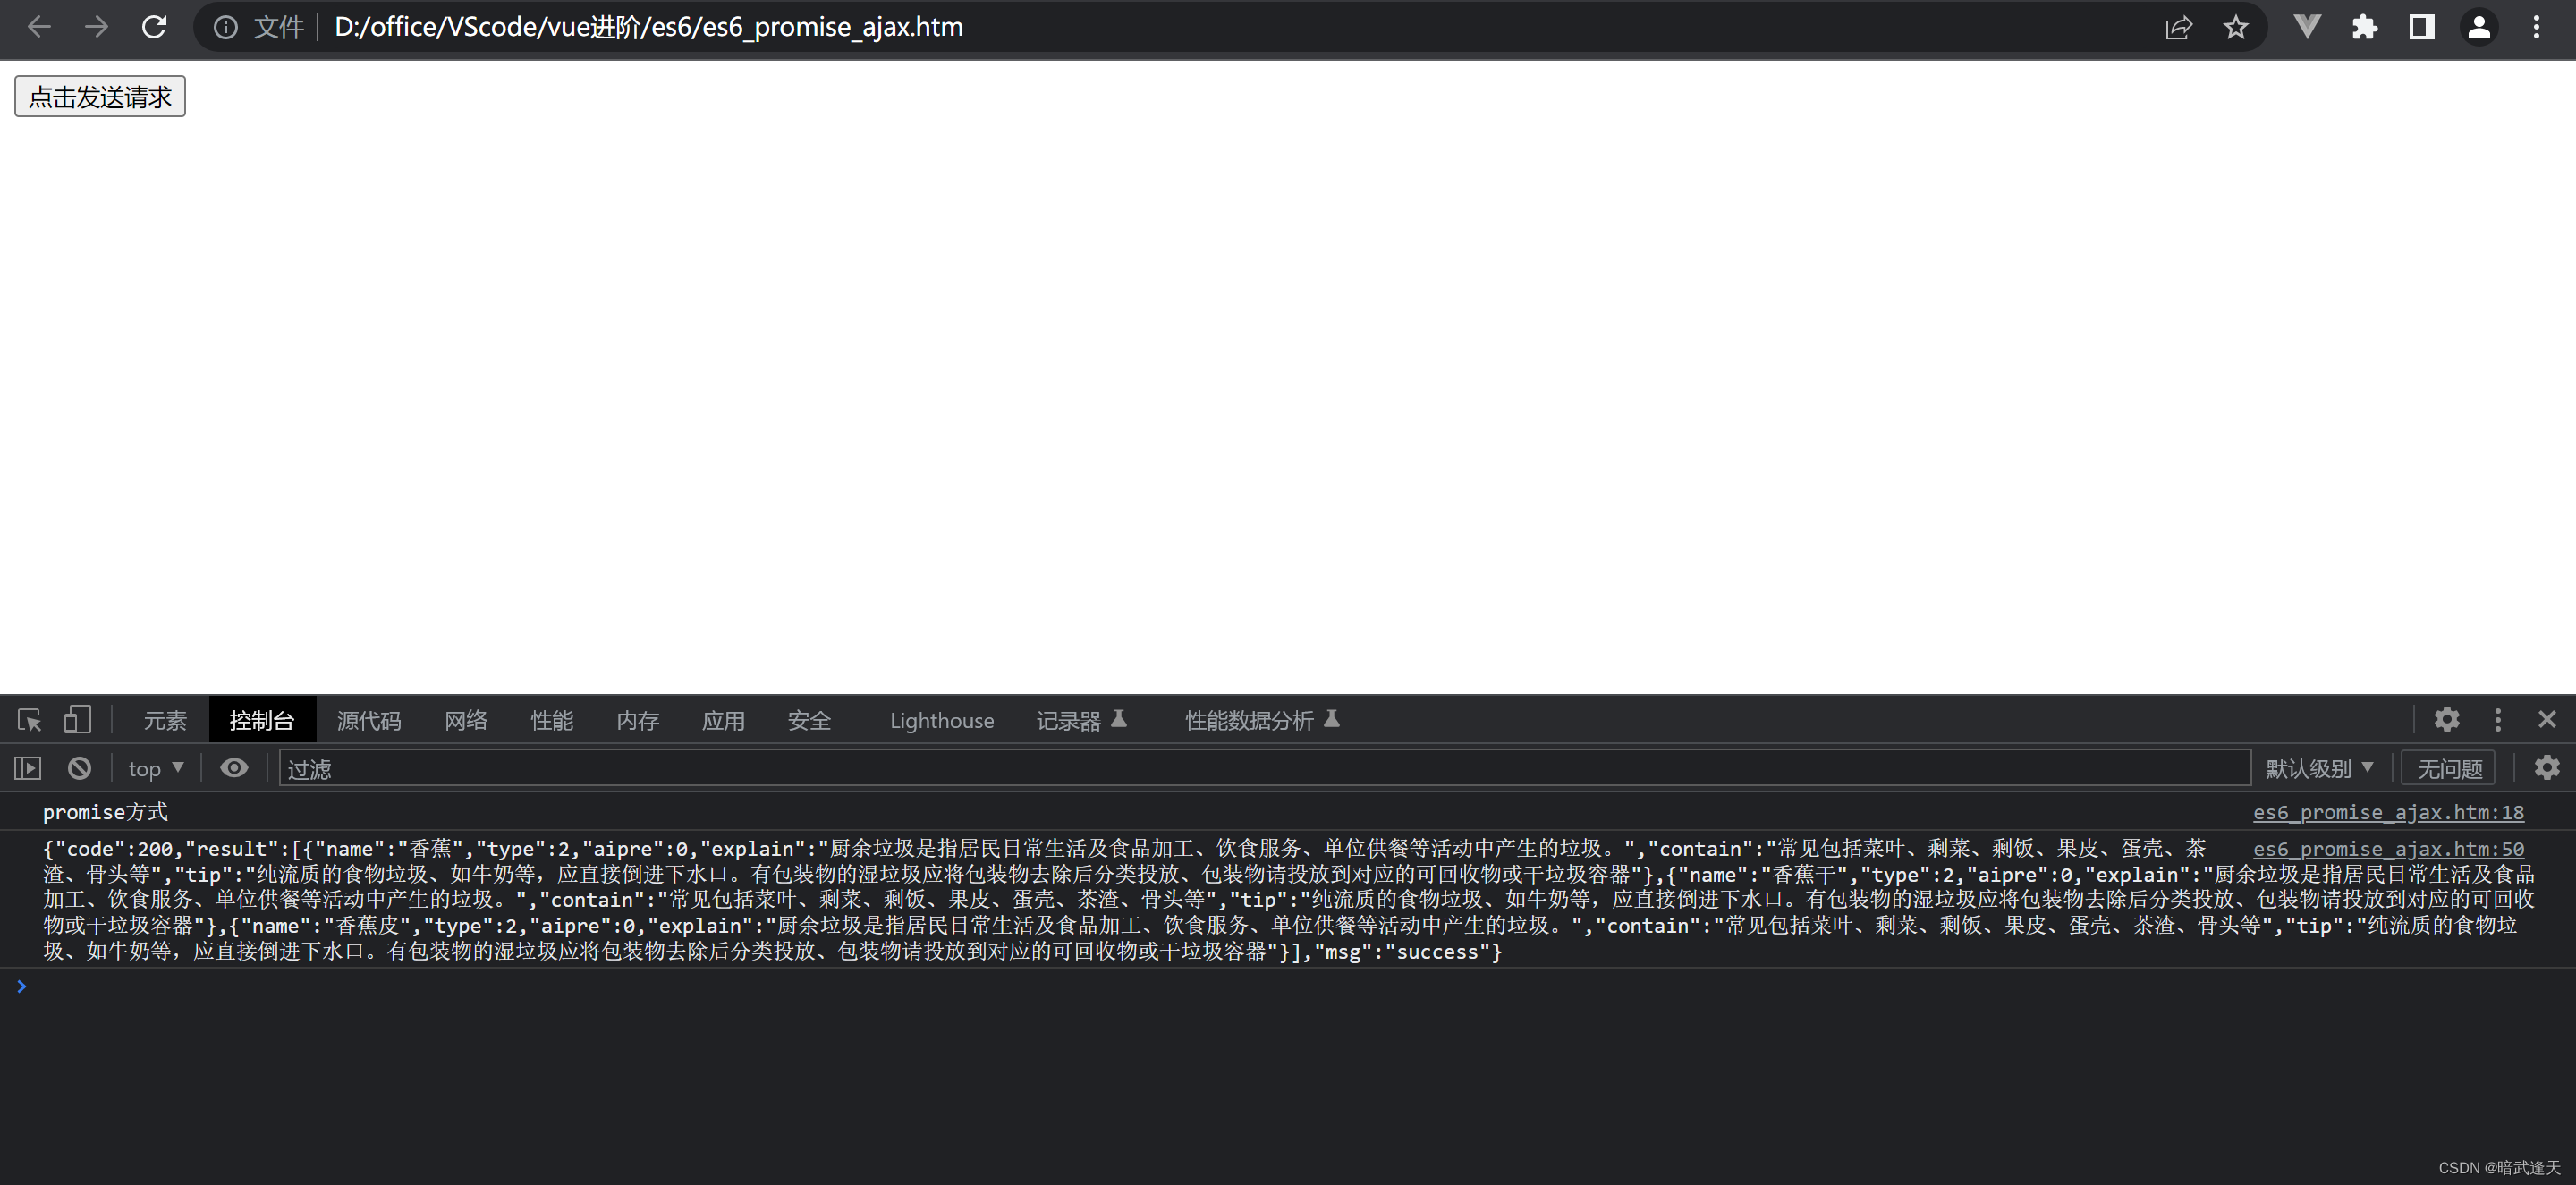This screenshot has width=2576, height=1185.
Task: Bookmark this page with star icon
Action: coord(2235,27)
